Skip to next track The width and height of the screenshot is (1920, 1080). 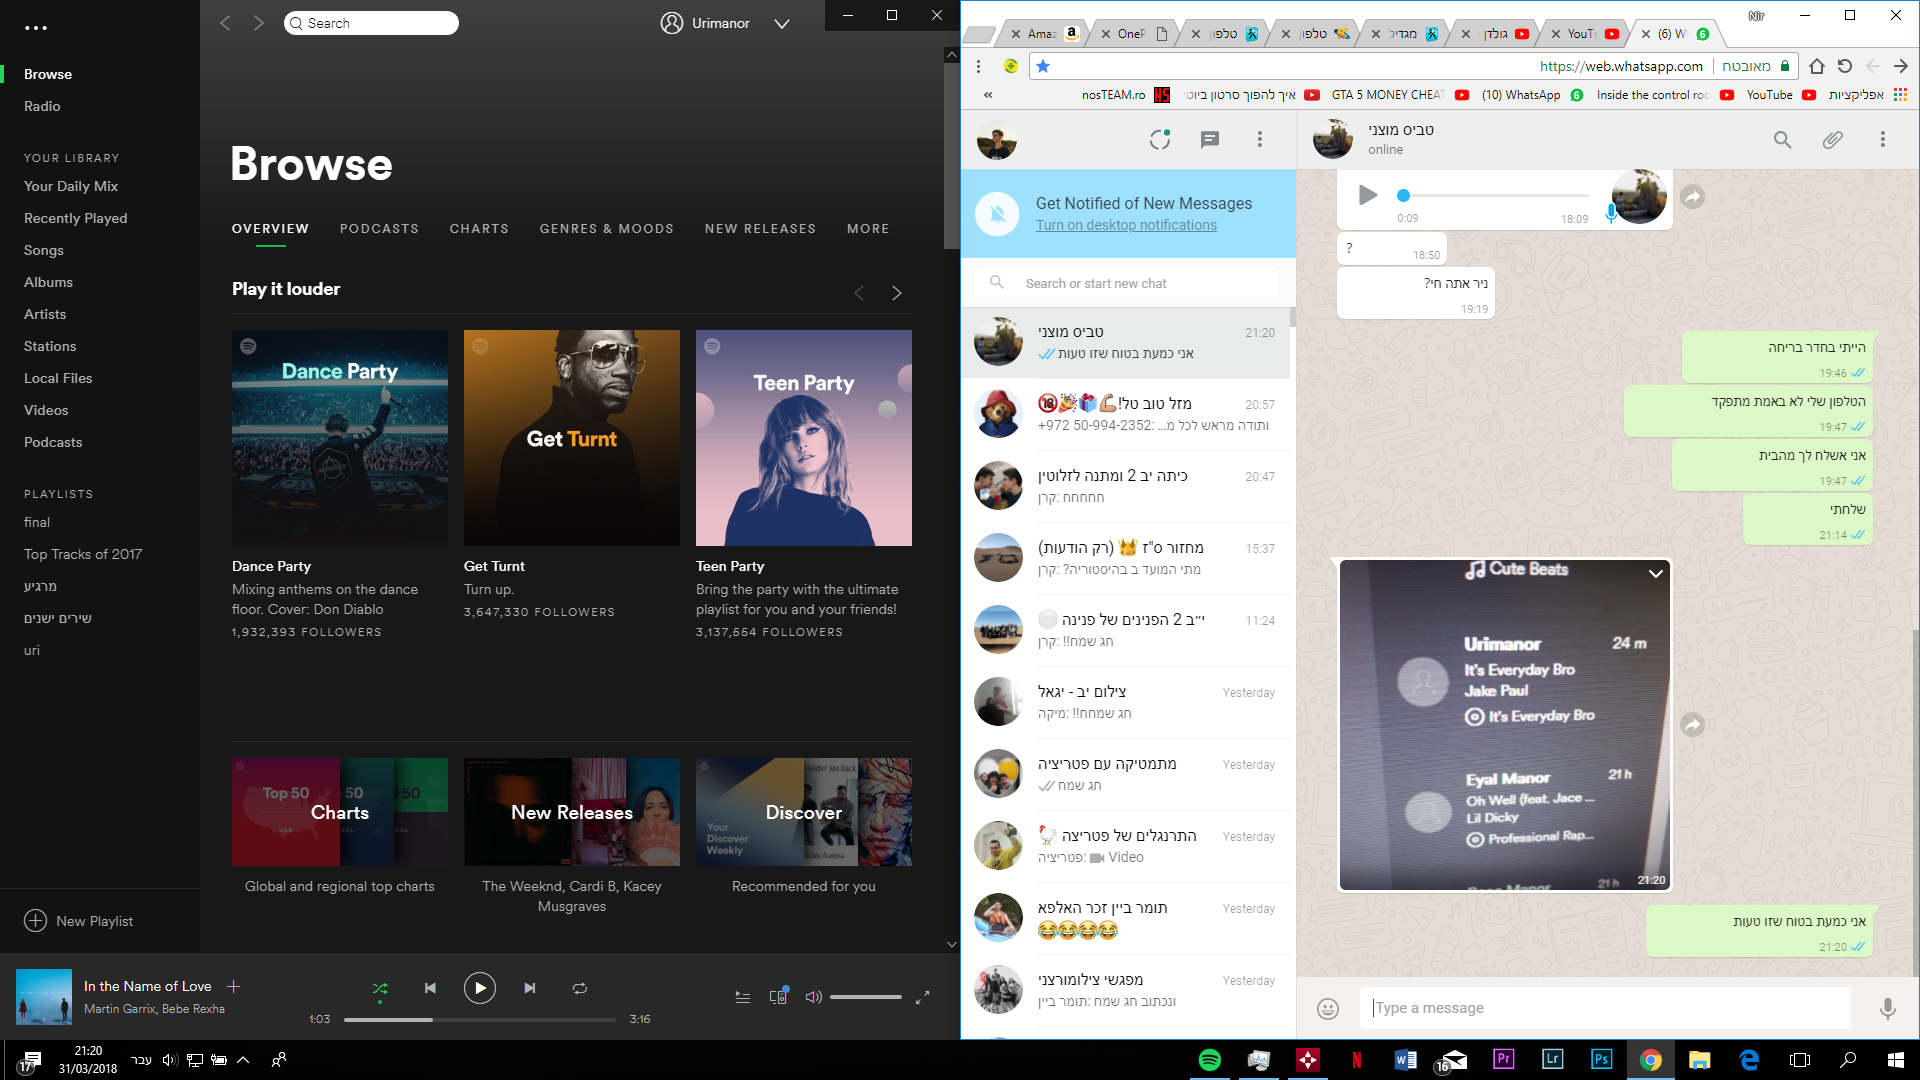pos(530,988)
